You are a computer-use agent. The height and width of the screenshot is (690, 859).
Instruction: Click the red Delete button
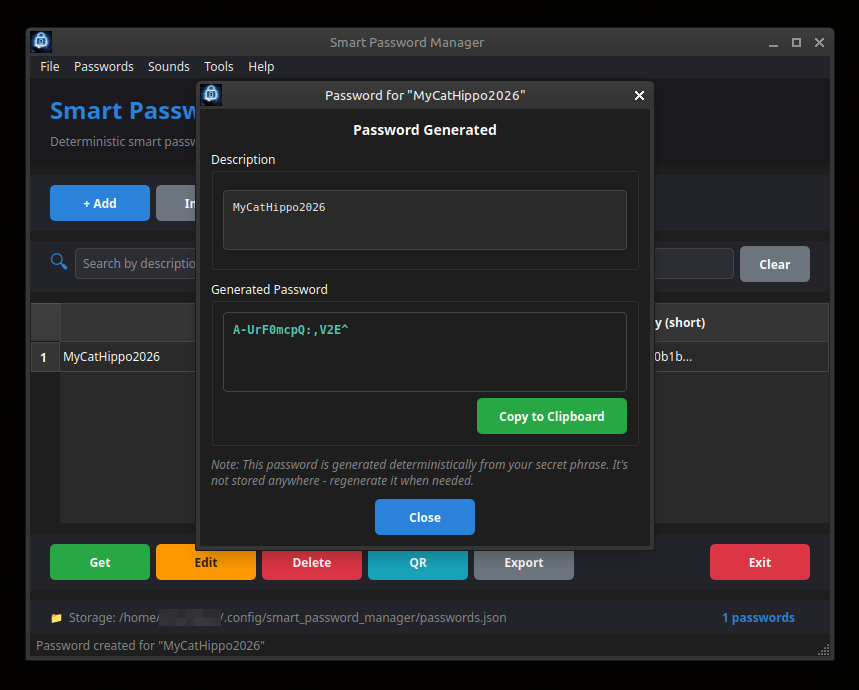click(x=312, y=565)
